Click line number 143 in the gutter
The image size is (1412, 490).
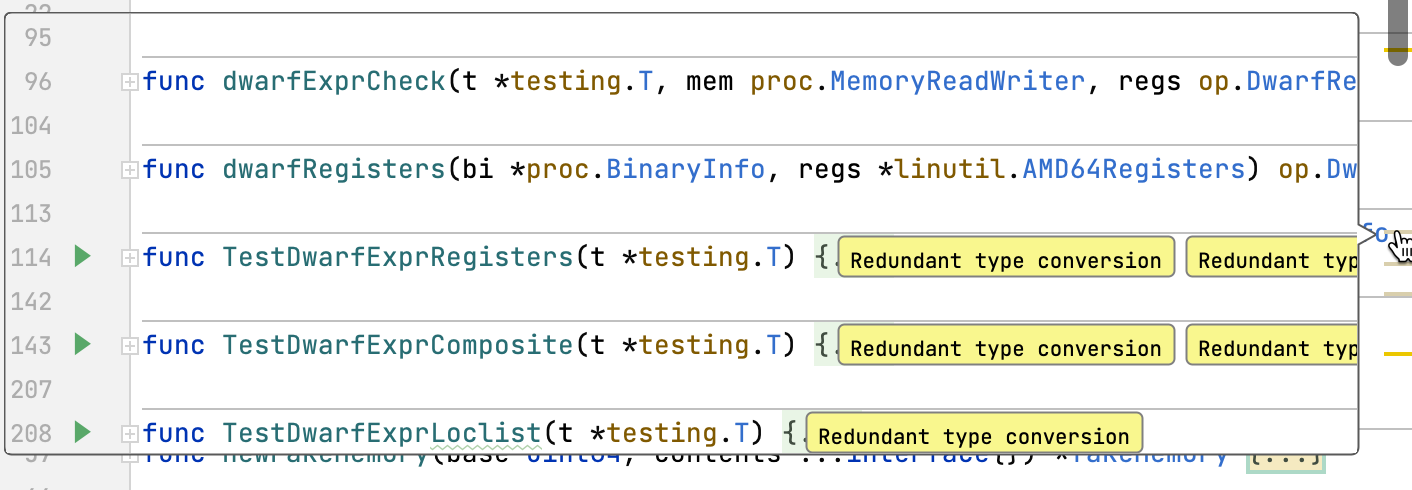click(31, 345)
